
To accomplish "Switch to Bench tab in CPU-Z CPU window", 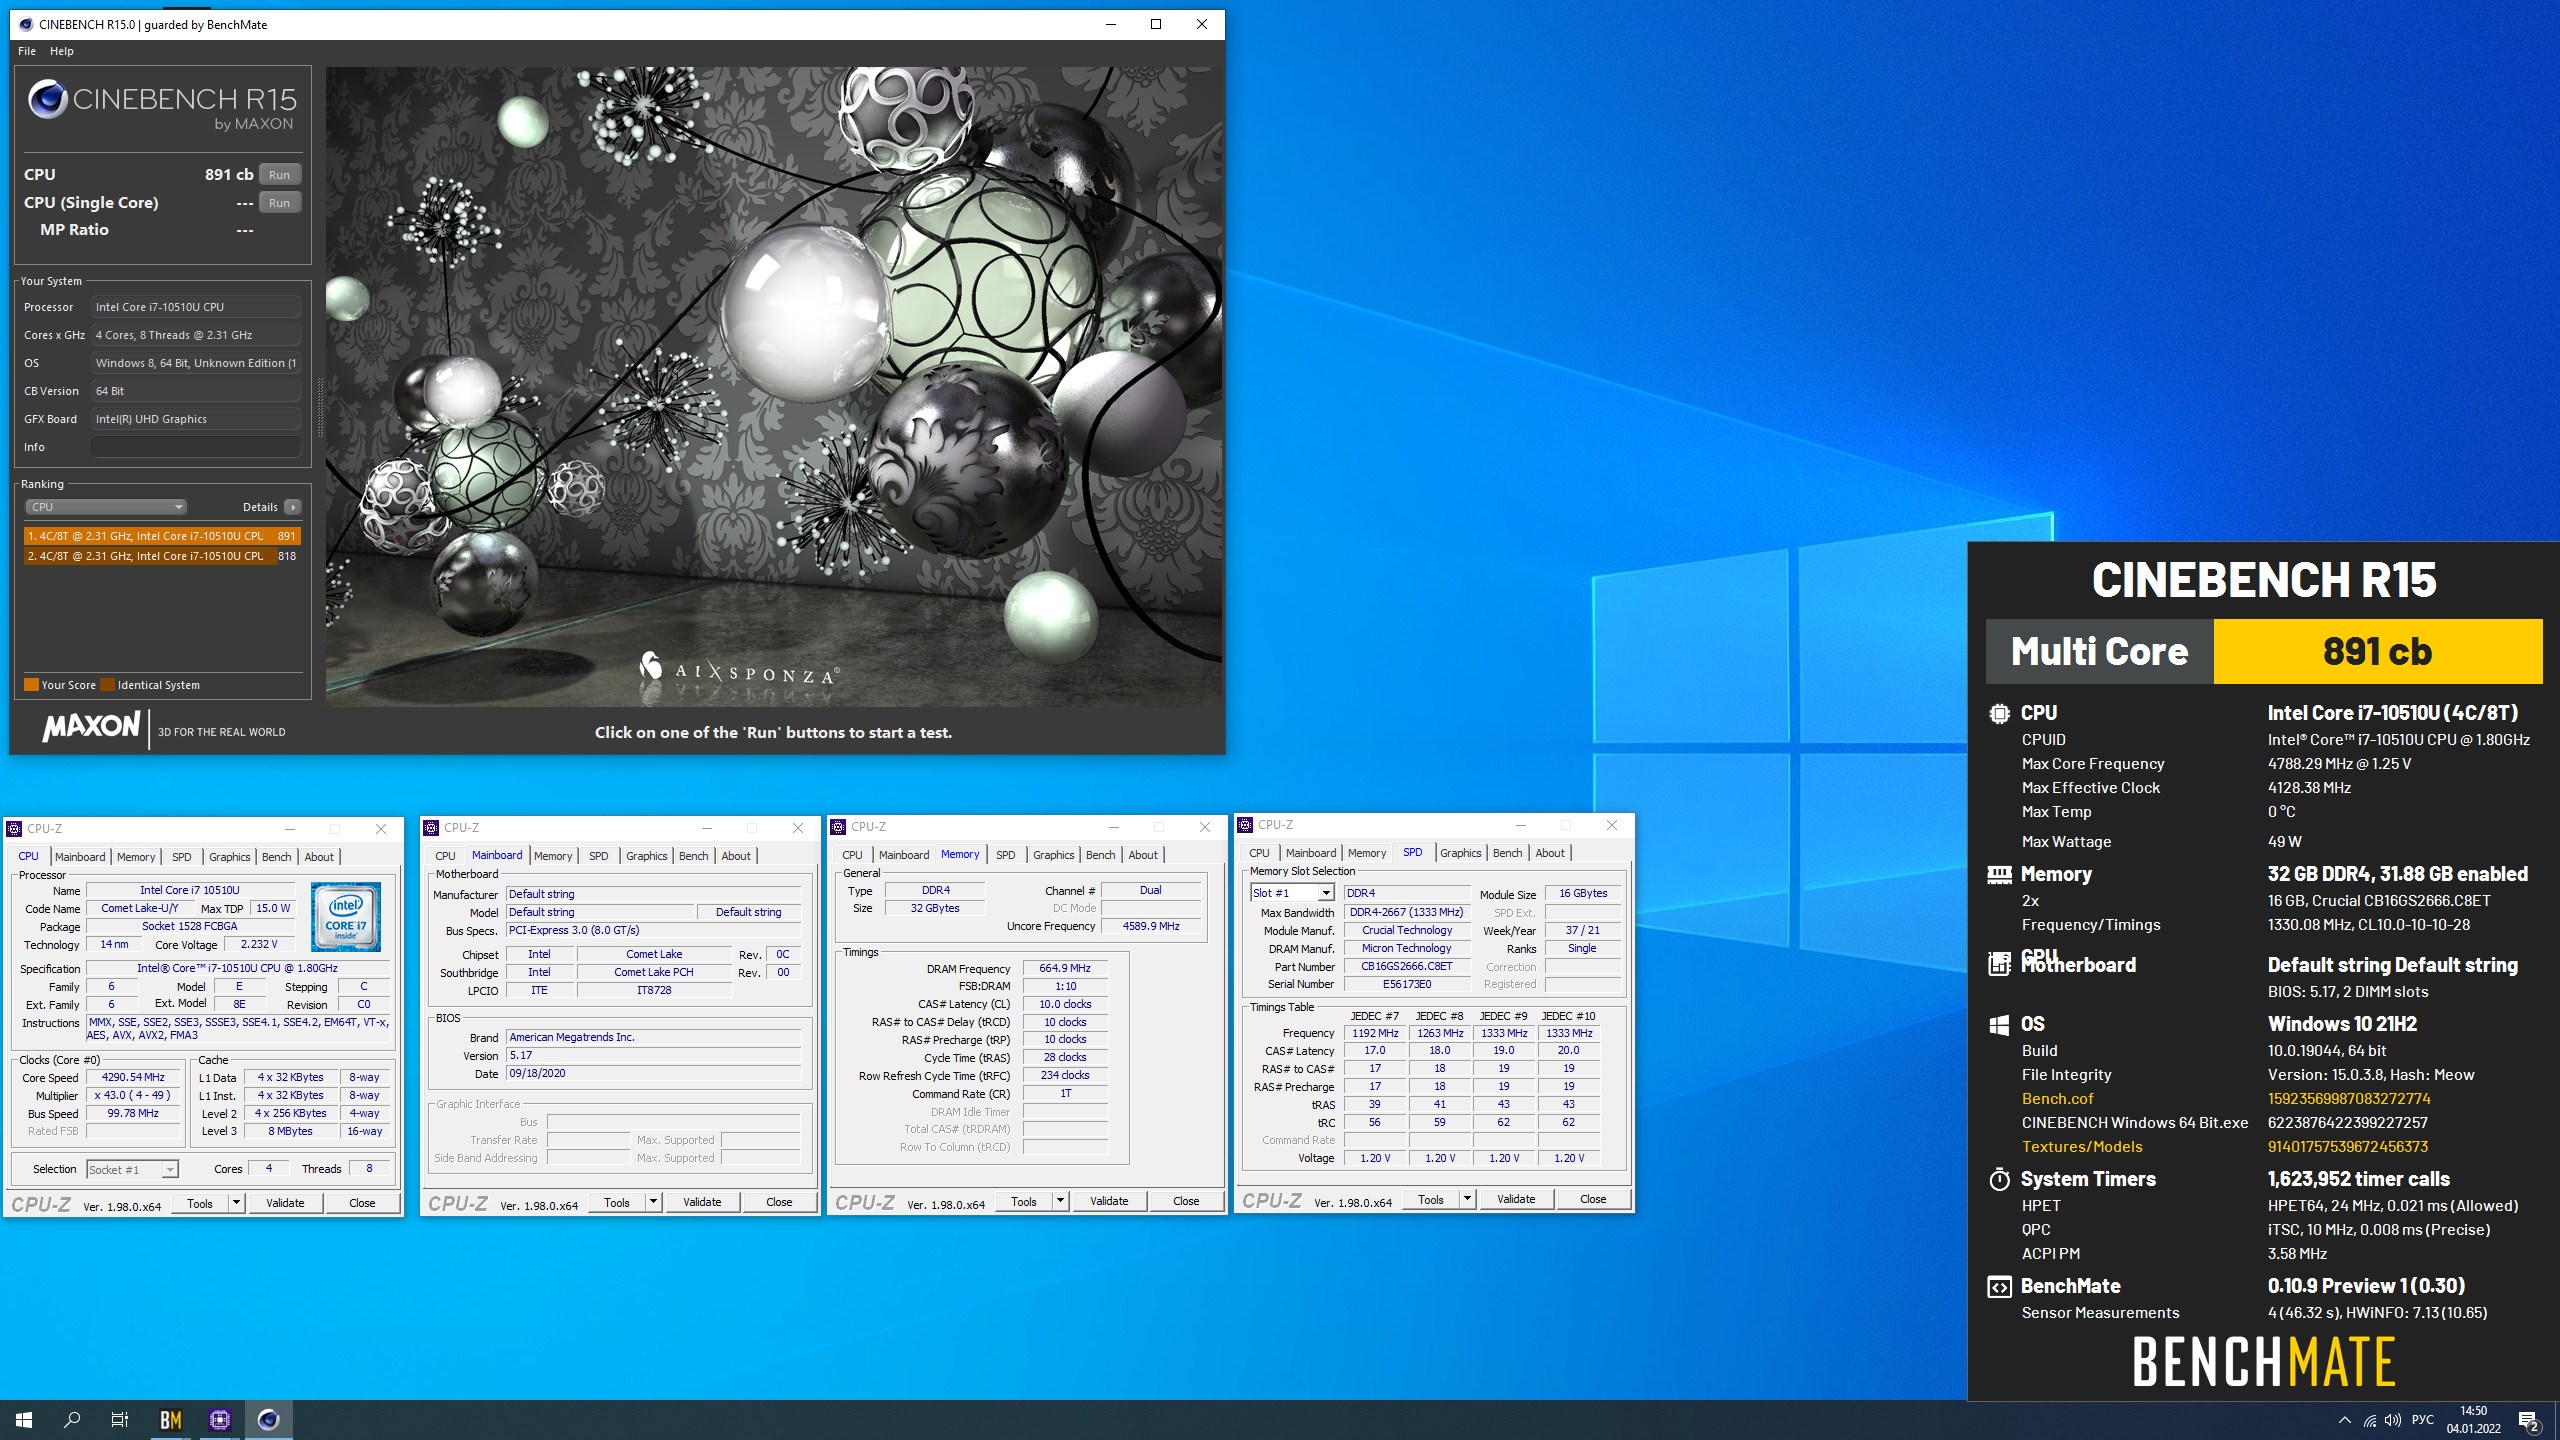I will 277,857.
